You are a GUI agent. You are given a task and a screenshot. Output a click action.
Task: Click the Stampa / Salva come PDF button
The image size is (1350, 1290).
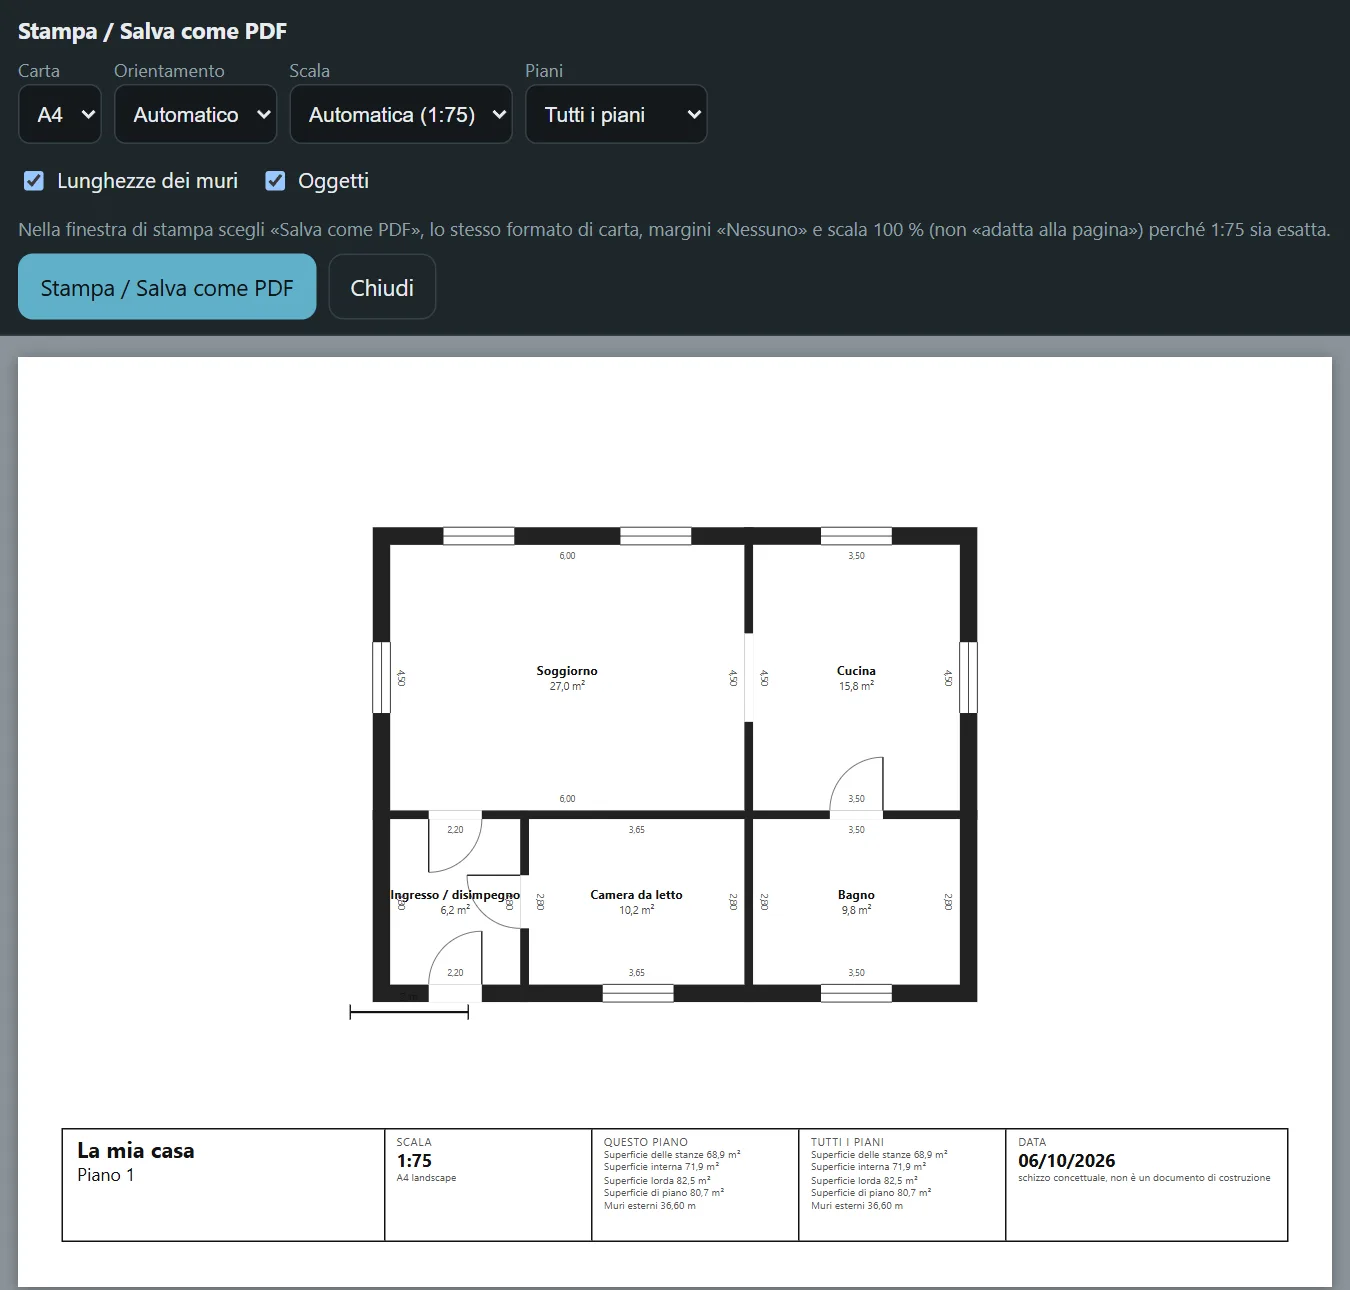[167, 287]
